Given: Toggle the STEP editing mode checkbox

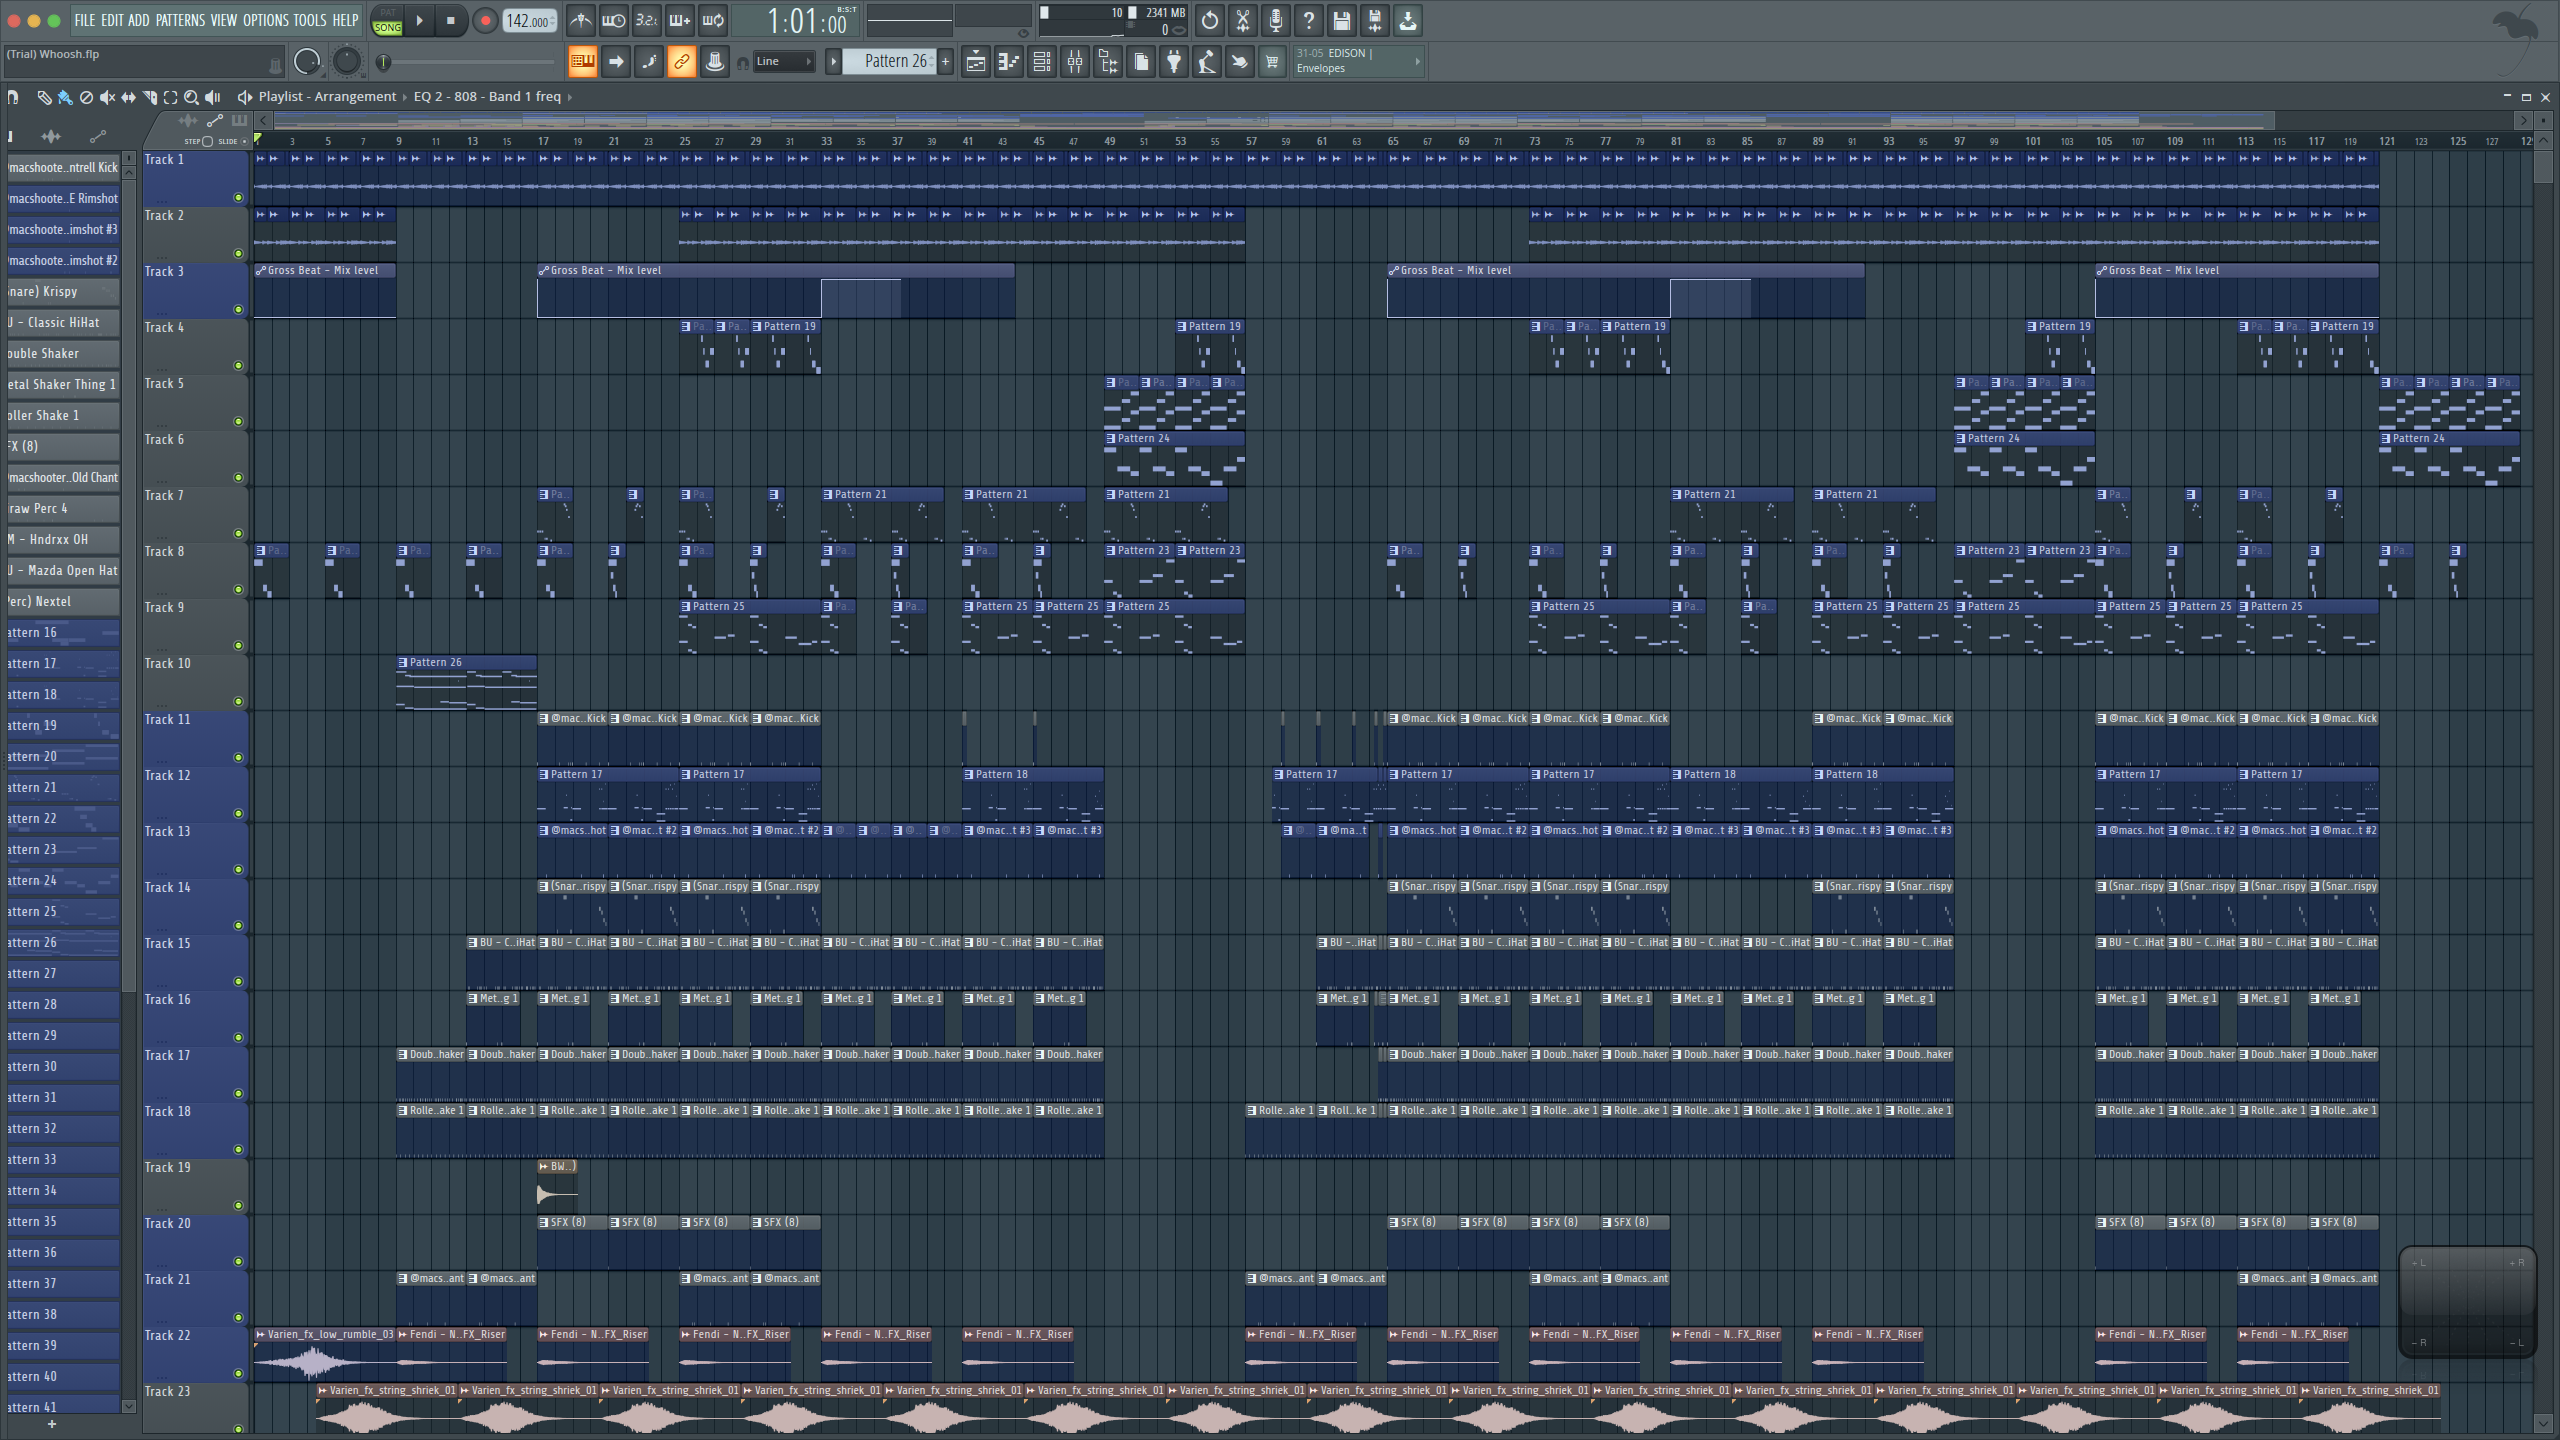Looking at the screenshot, I should click(207, 141).
